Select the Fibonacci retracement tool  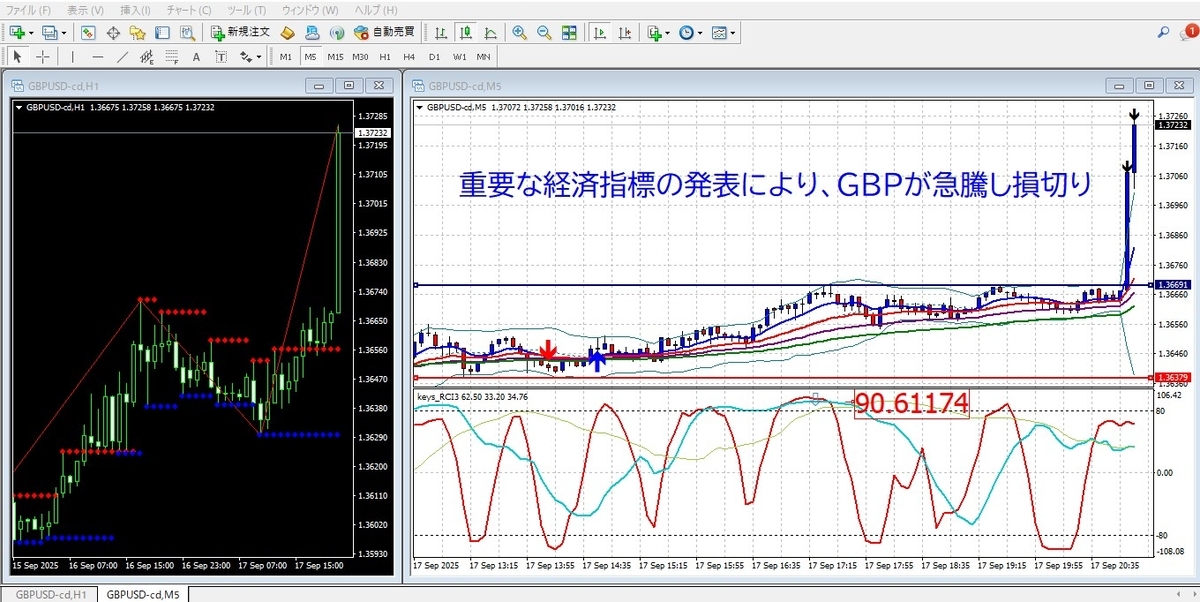point(172,57)
